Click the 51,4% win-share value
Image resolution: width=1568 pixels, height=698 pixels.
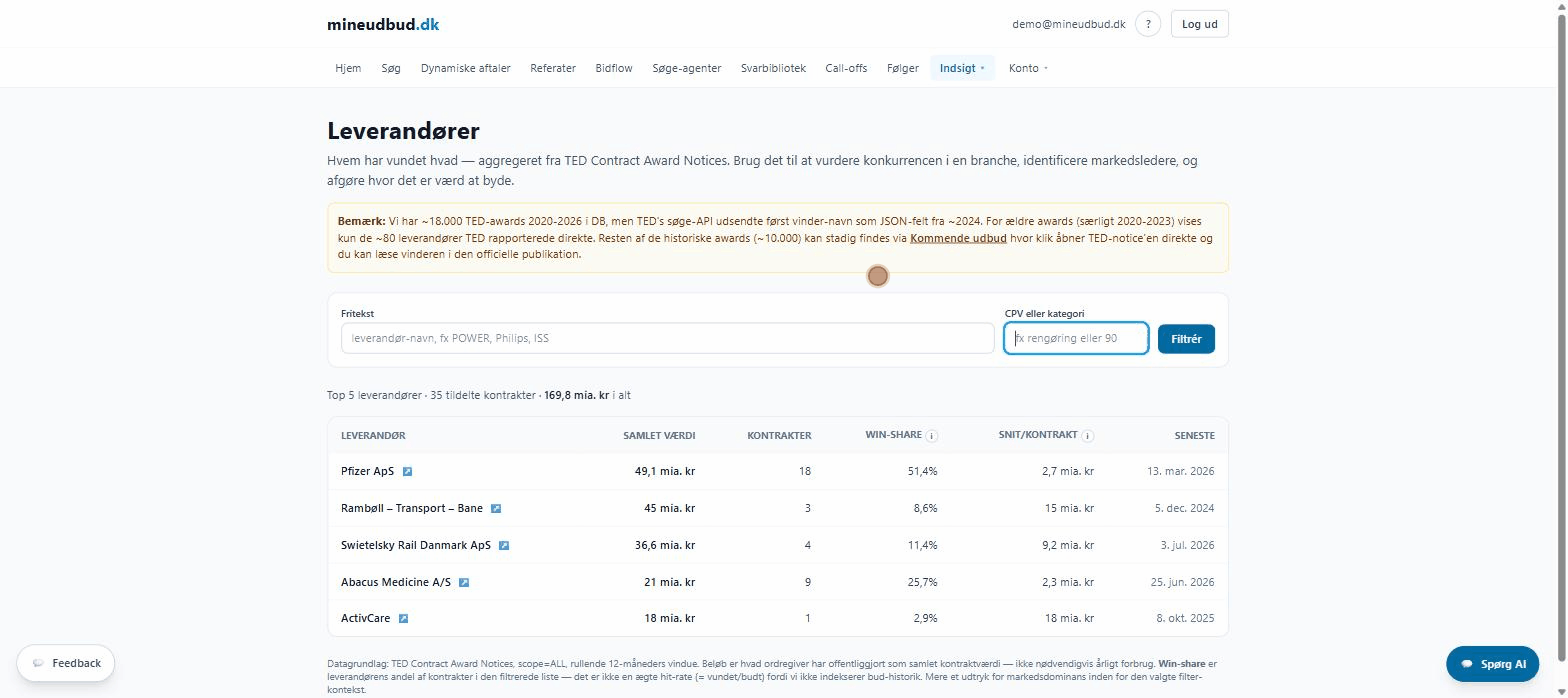pyautogui.click(x=923, y=471)
